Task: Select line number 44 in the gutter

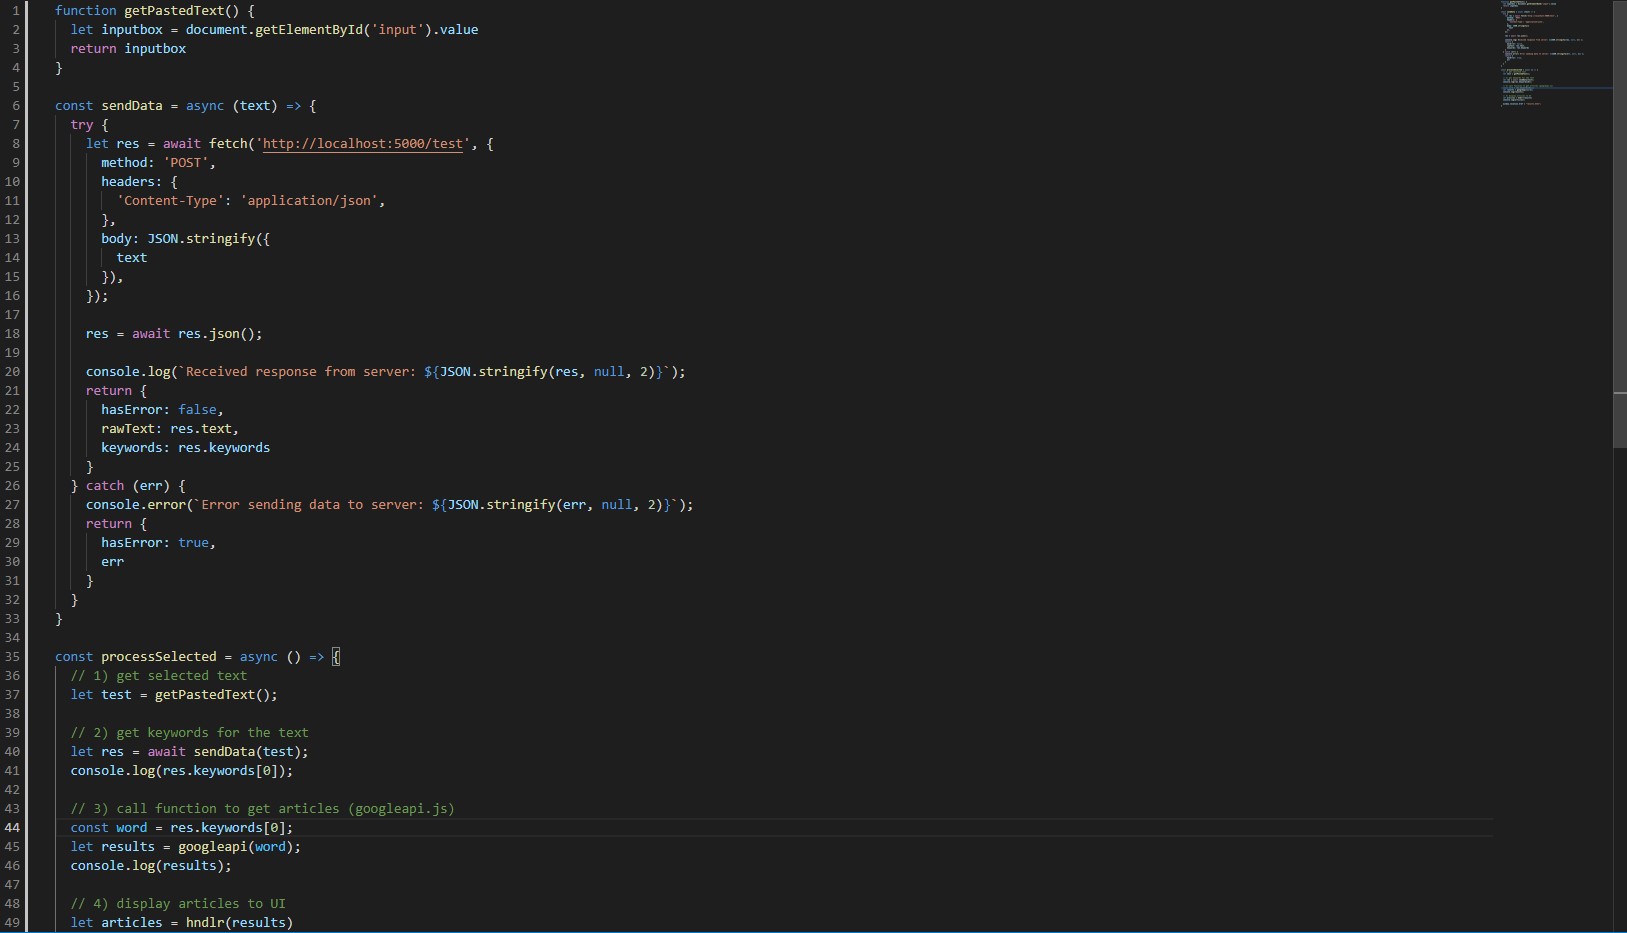Action: [12, 828]
